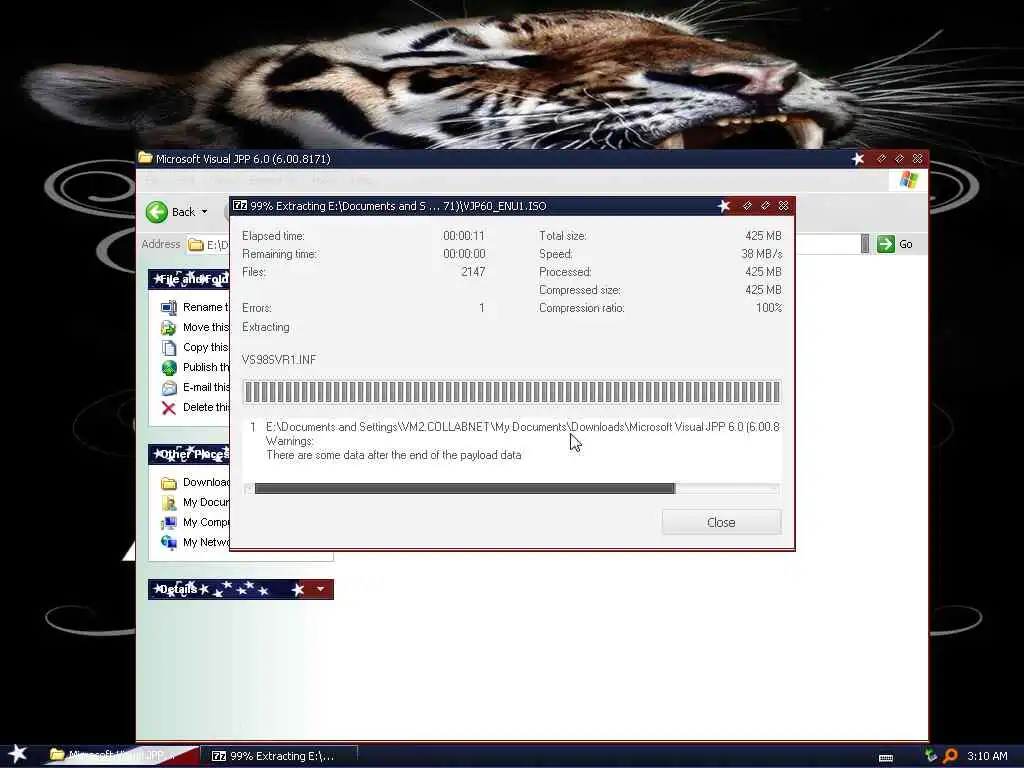Viewport: 1024px width, 768px height.
Task: Click the Start star button on taskbar
Action: pos(18,754)
